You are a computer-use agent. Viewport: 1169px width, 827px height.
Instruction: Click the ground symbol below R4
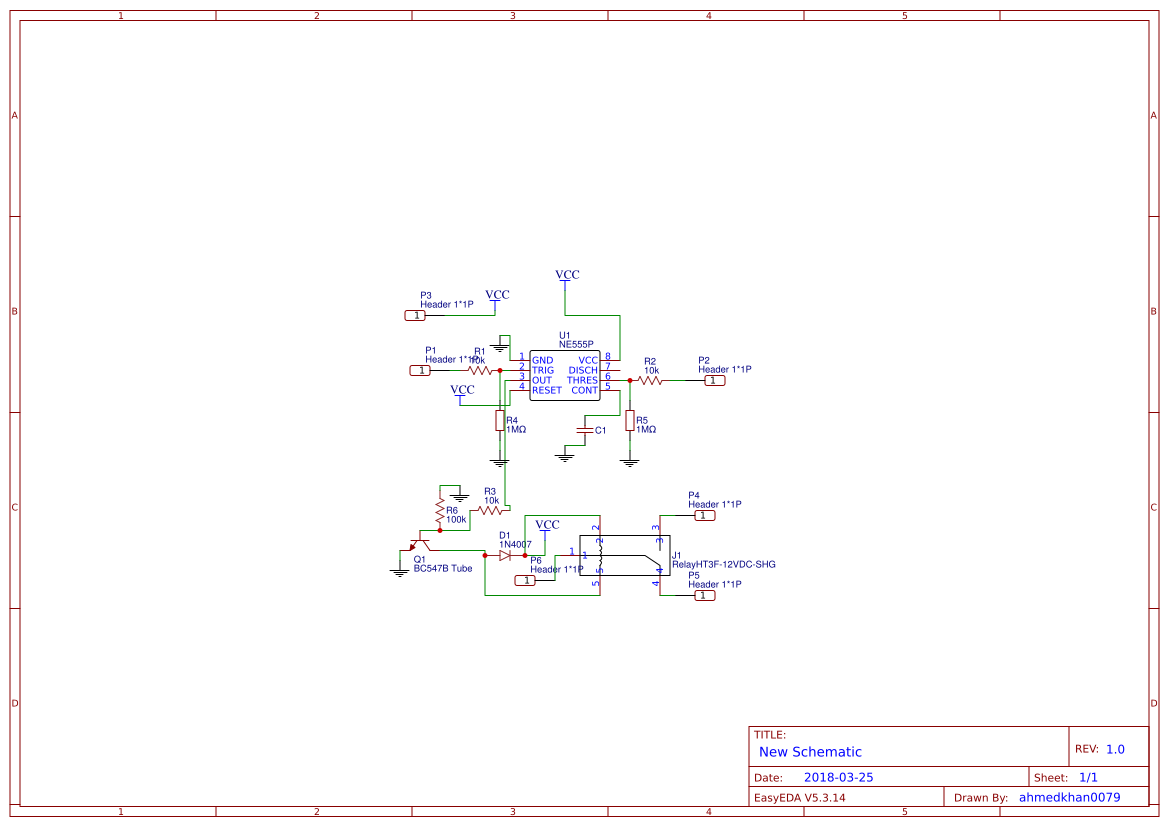(499, 461)
